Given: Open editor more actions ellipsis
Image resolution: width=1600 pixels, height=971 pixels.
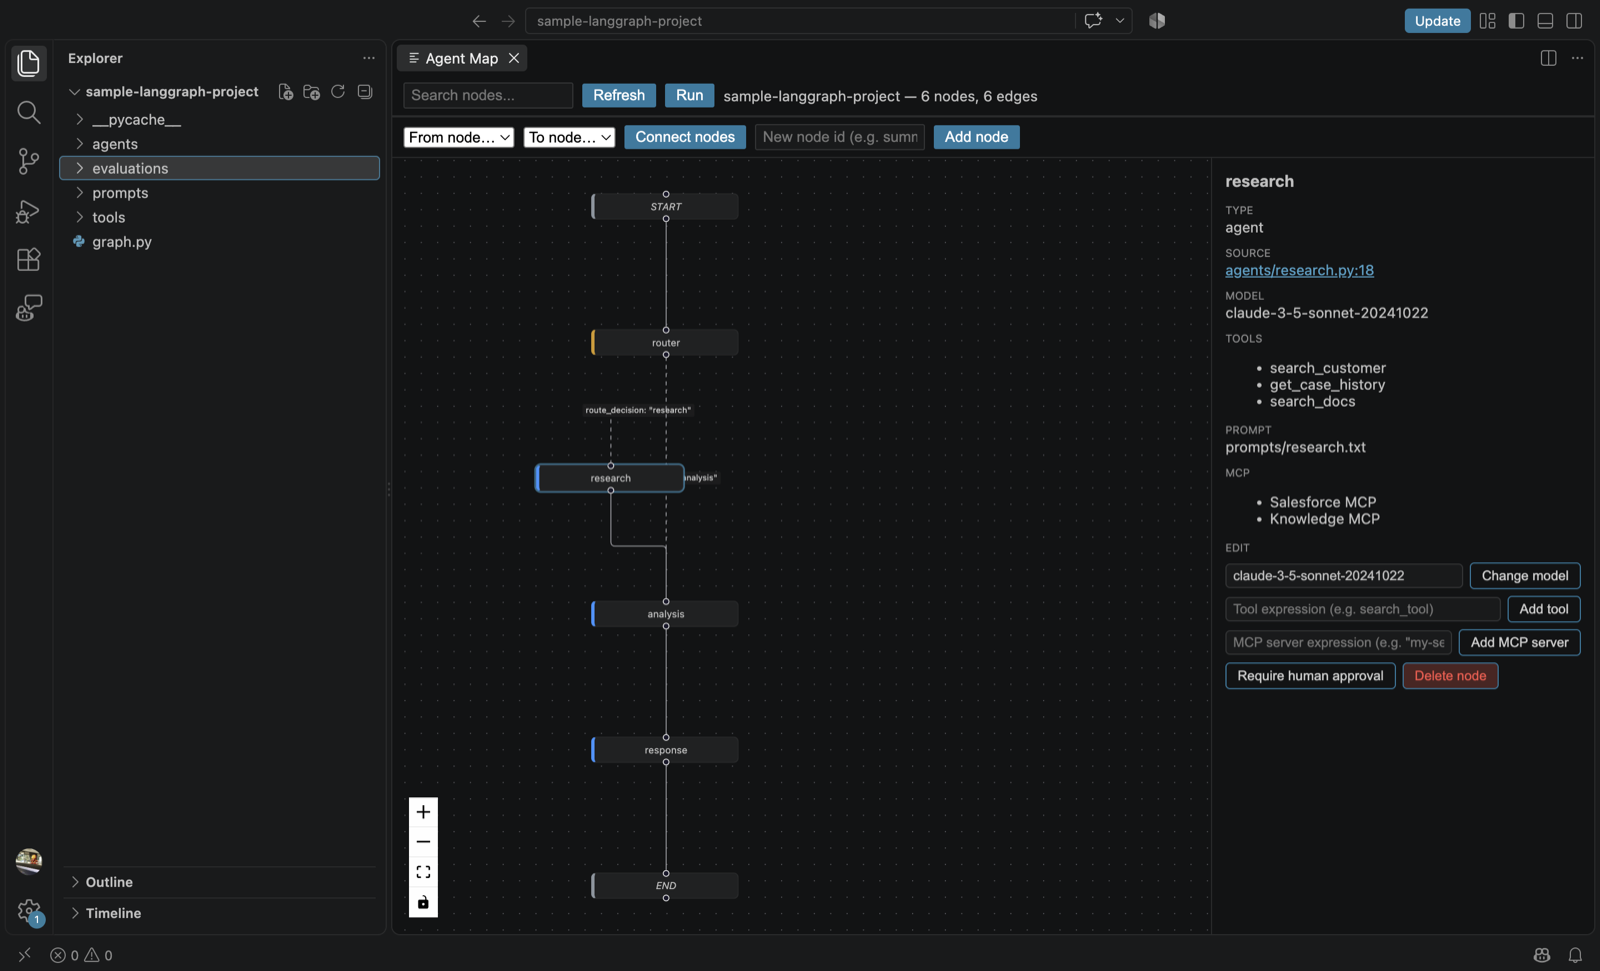Looking at the screenshot, I should coord(1577,58).
